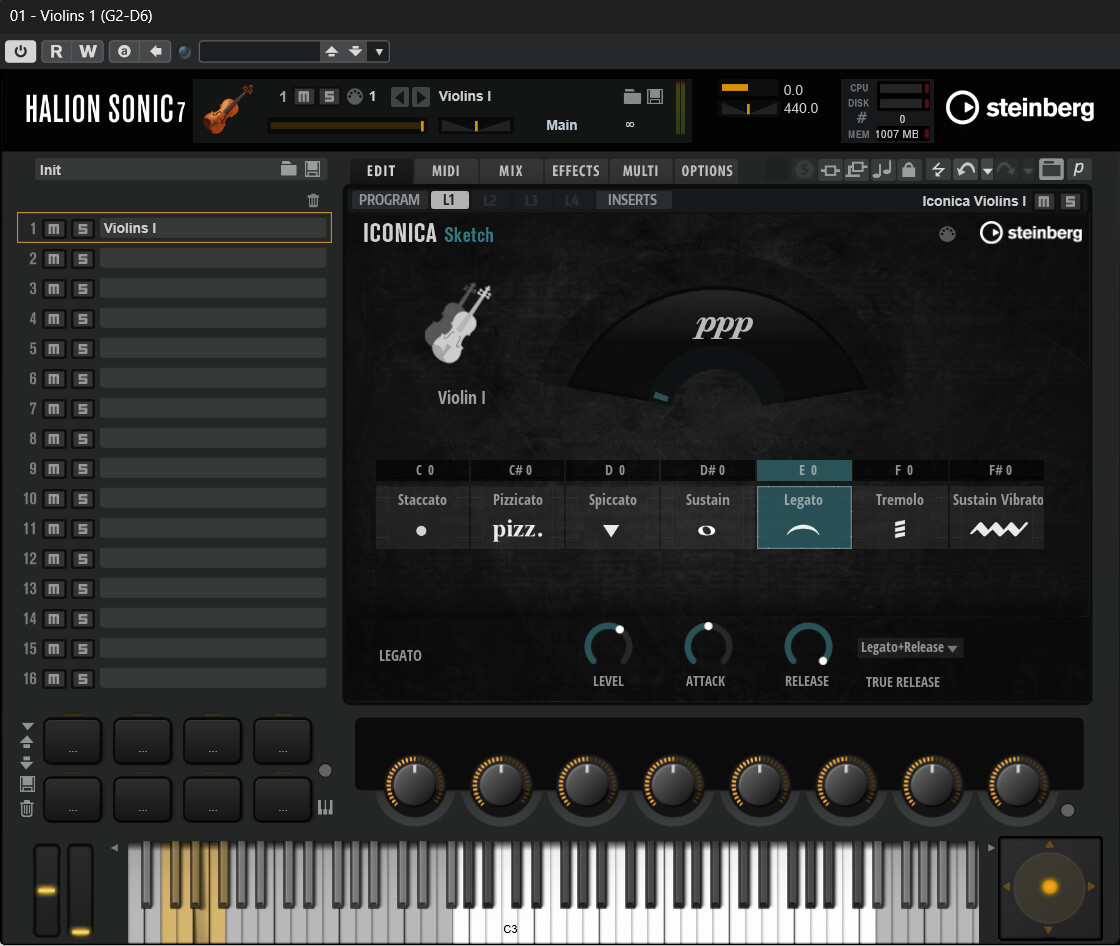This screenshot has width=1120, height=946.
Task: Click the MIDI reset lightning icon
Action: pos(937,170)
